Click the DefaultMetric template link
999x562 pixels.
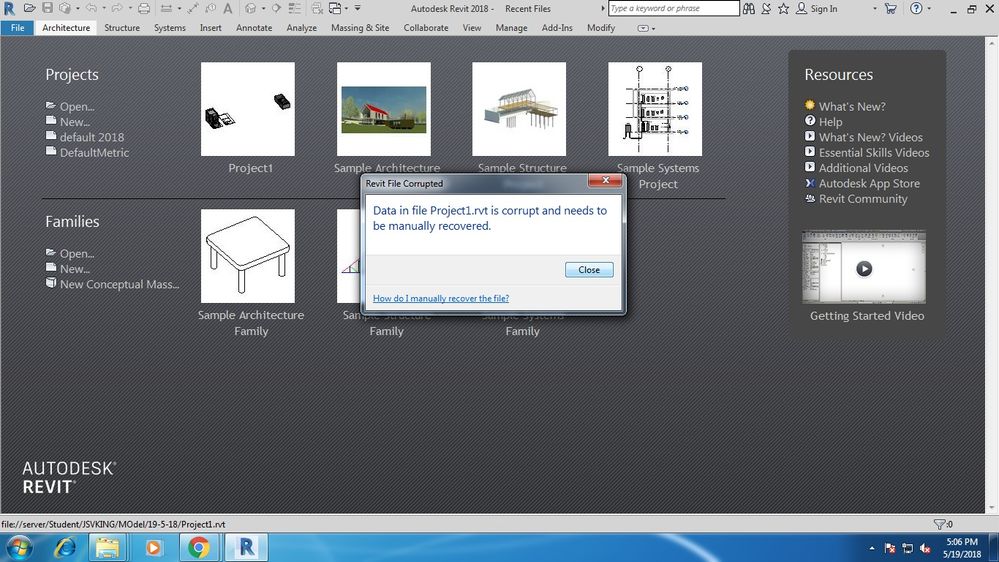point(94,152)
